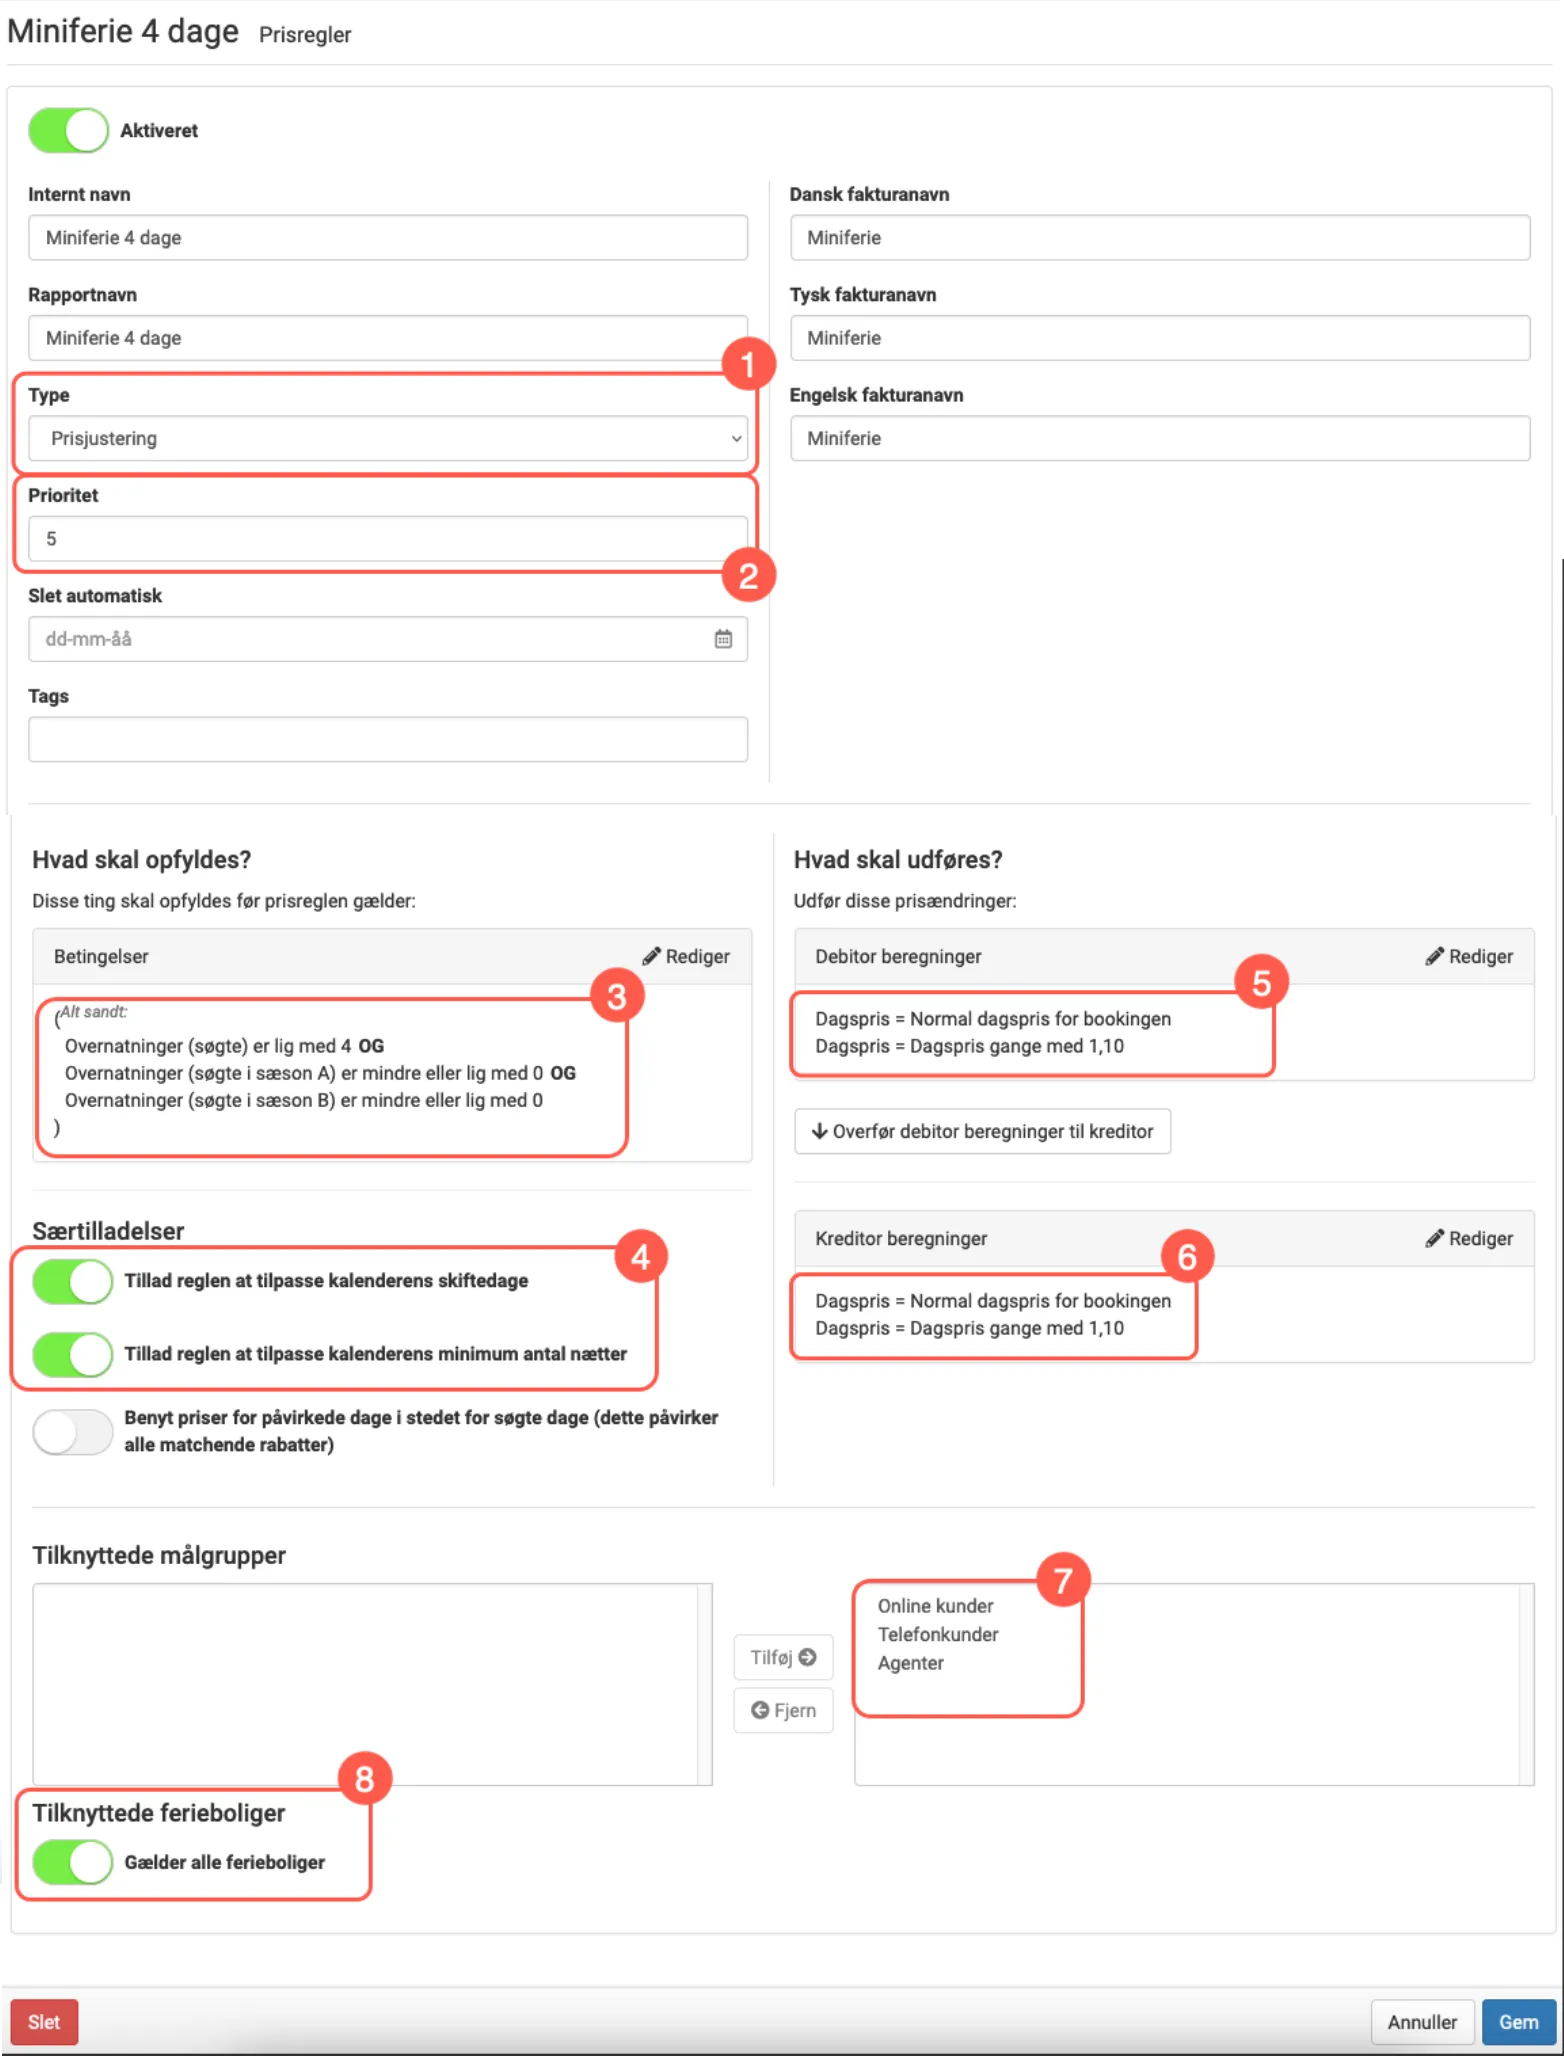Image resolution: width=1564 pixels, height=2056 pixels.
Task: Click pencil icon in Kreditor beregninger header
Action: point(1434,1238)
